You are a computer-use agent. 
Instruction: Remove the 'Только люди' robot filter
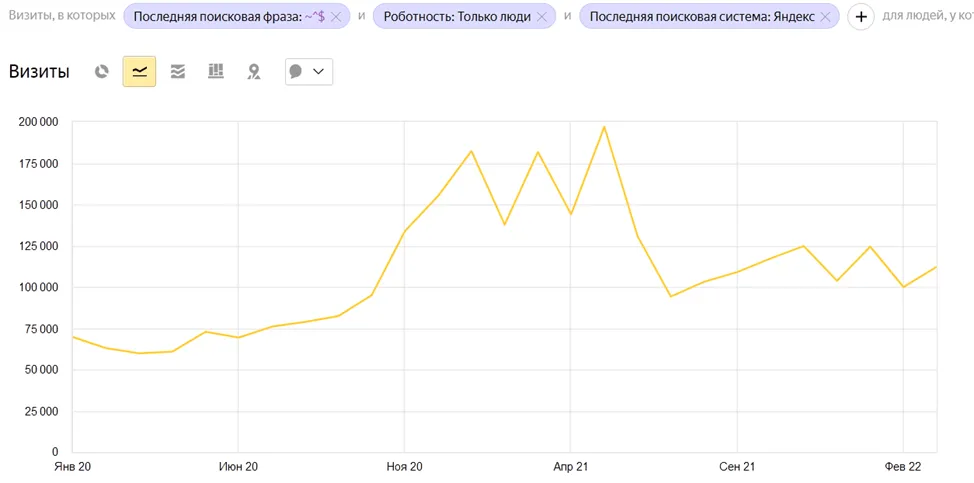coord(542,17)
